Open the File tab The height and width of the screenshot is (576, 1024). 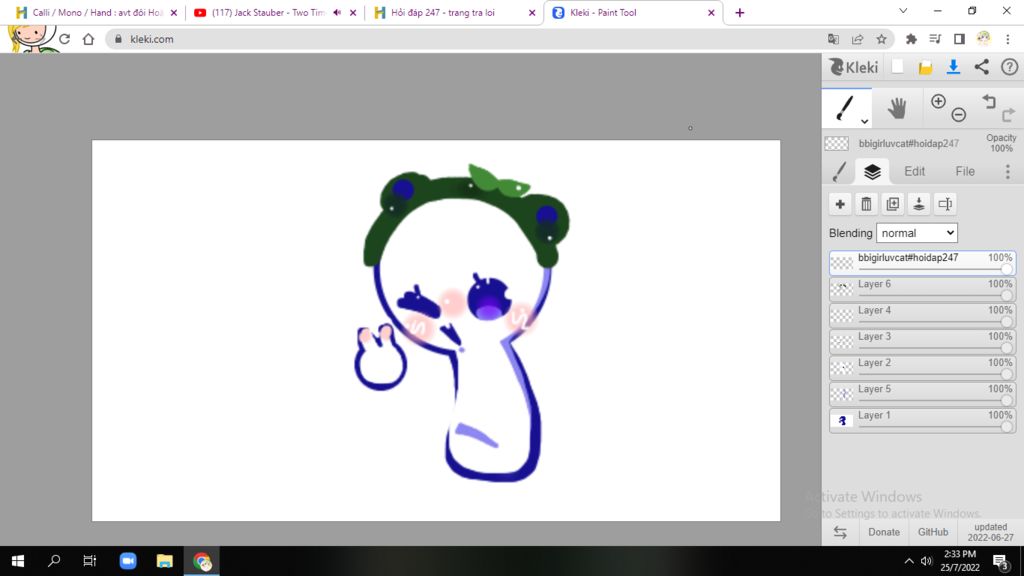(965, 171)
